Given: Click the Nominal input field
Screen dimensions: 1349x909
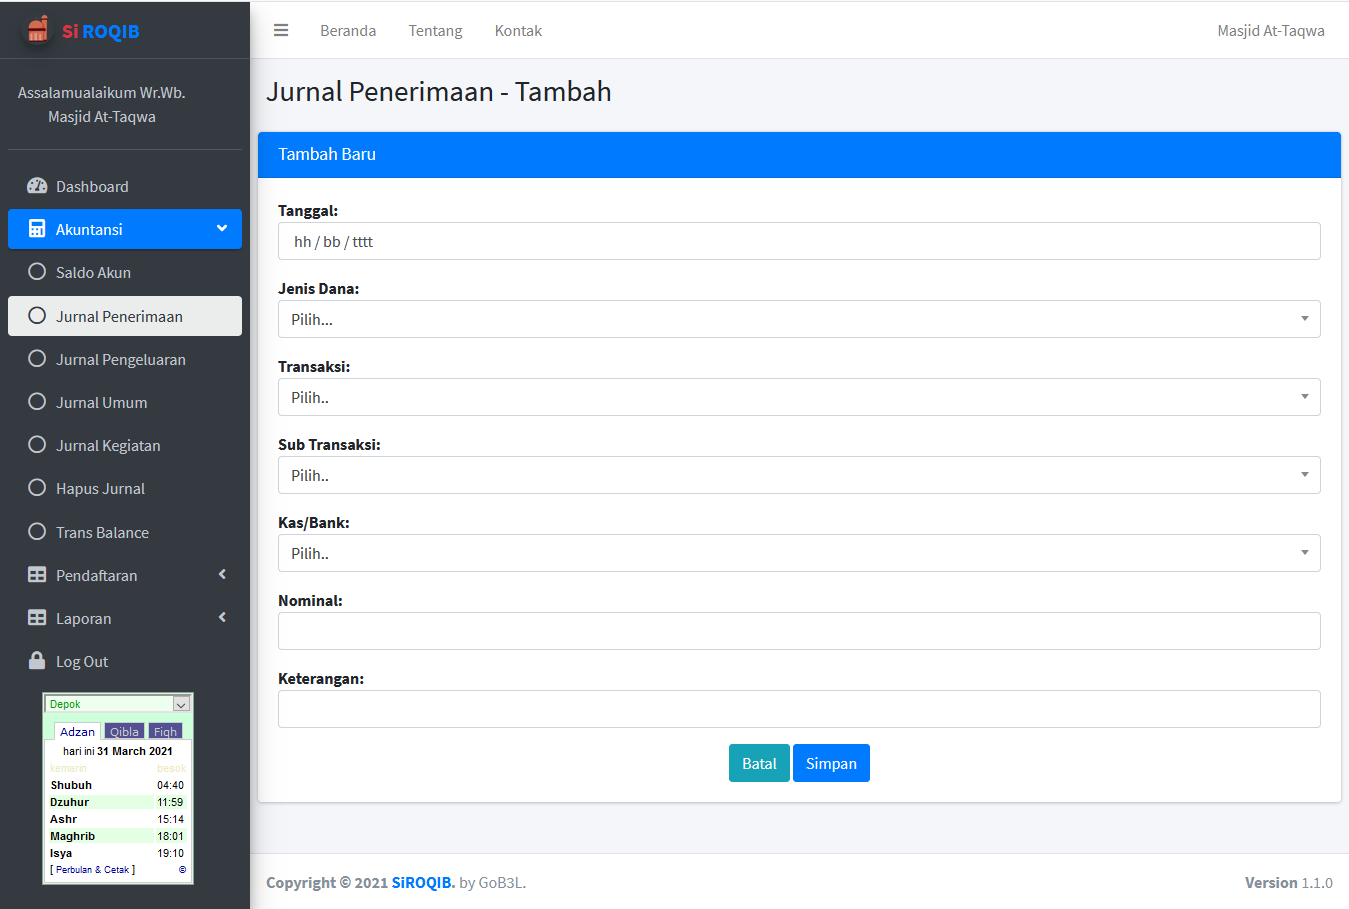Looking at the screenshot, I should click(x=798, y=631).
